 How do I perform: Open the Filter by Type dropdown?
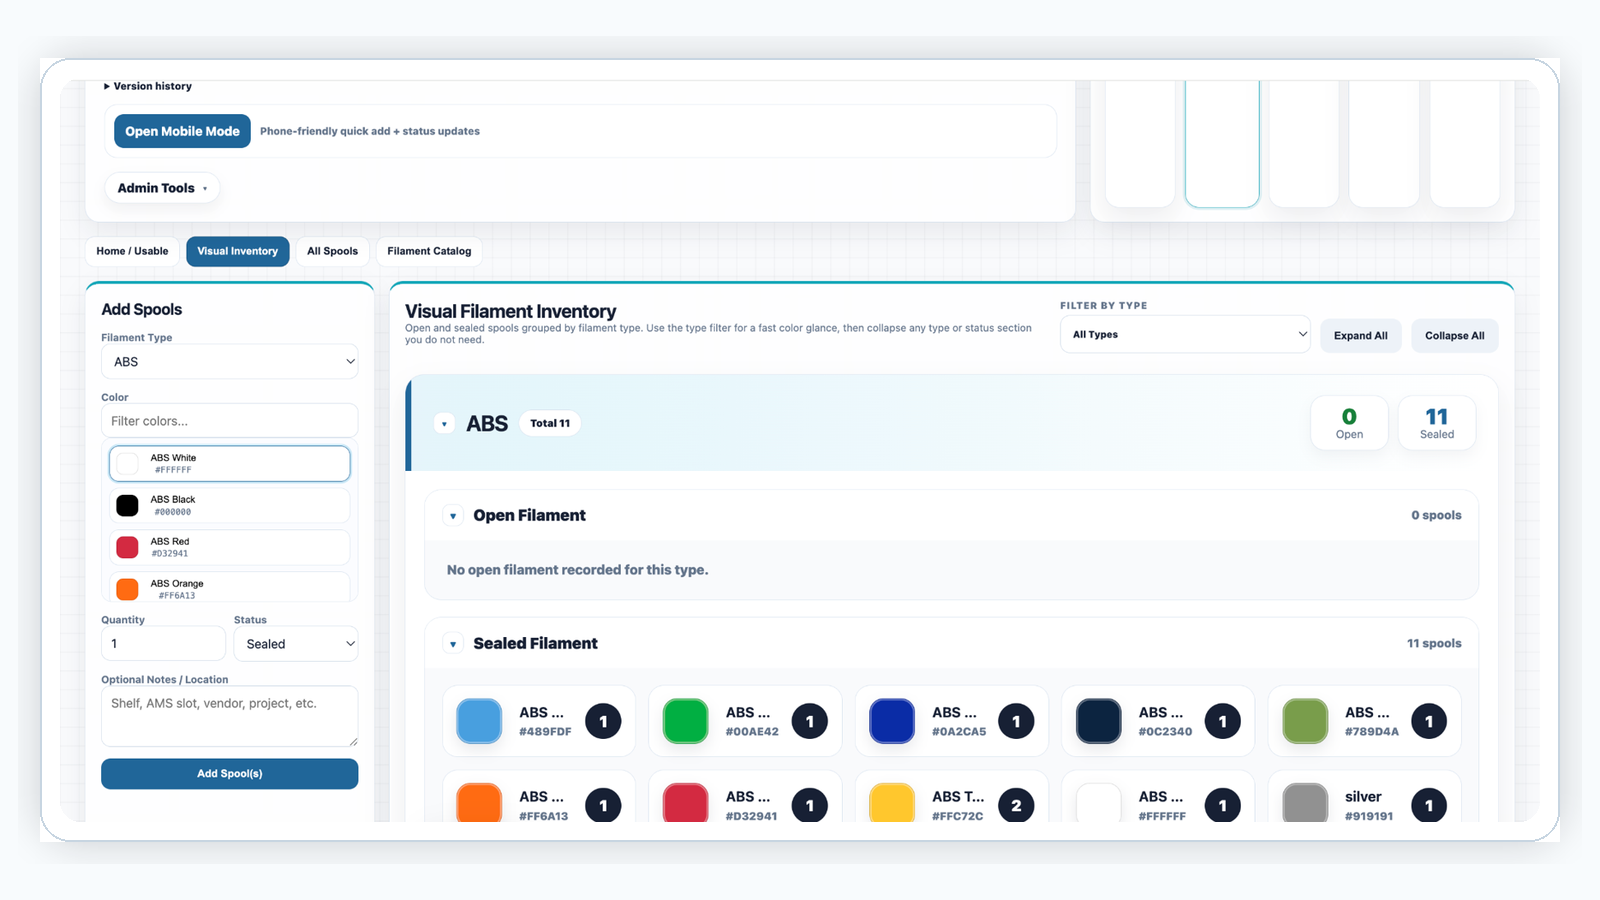point(1185,335)
